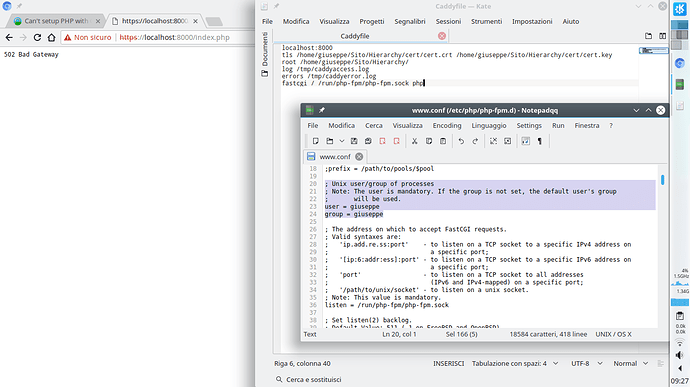Open new browser tab button

coord(214,21)
